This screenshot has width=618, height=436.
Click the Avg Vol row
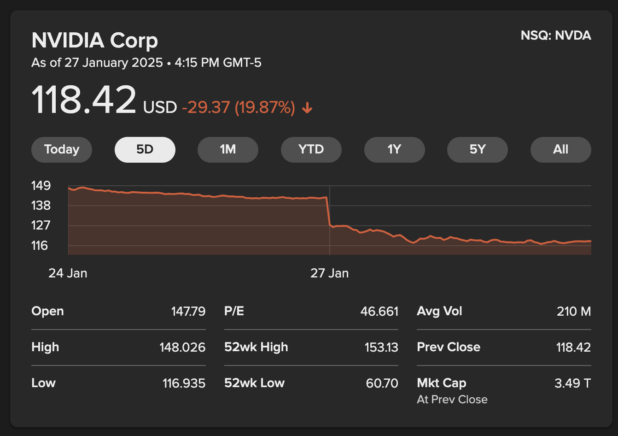tap(503, 311)
